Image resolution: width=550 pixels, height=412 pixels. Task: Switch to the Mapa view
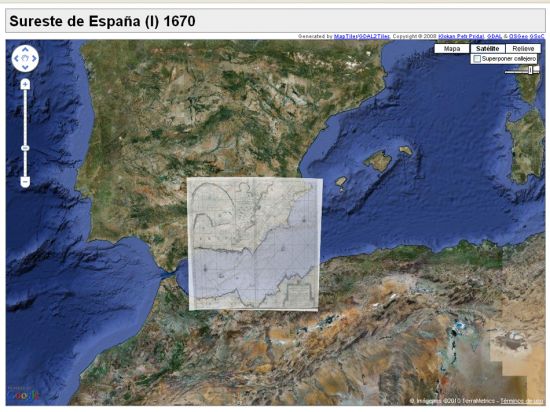tap(452, 49)
